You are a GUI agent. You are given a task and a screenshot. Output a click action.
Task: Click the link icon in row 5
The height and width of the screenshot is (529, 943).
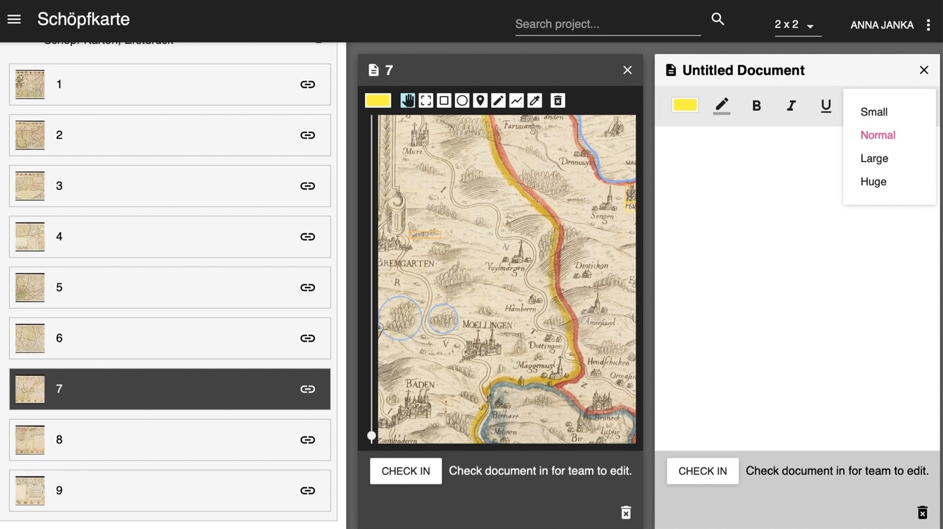coord(307,287)
